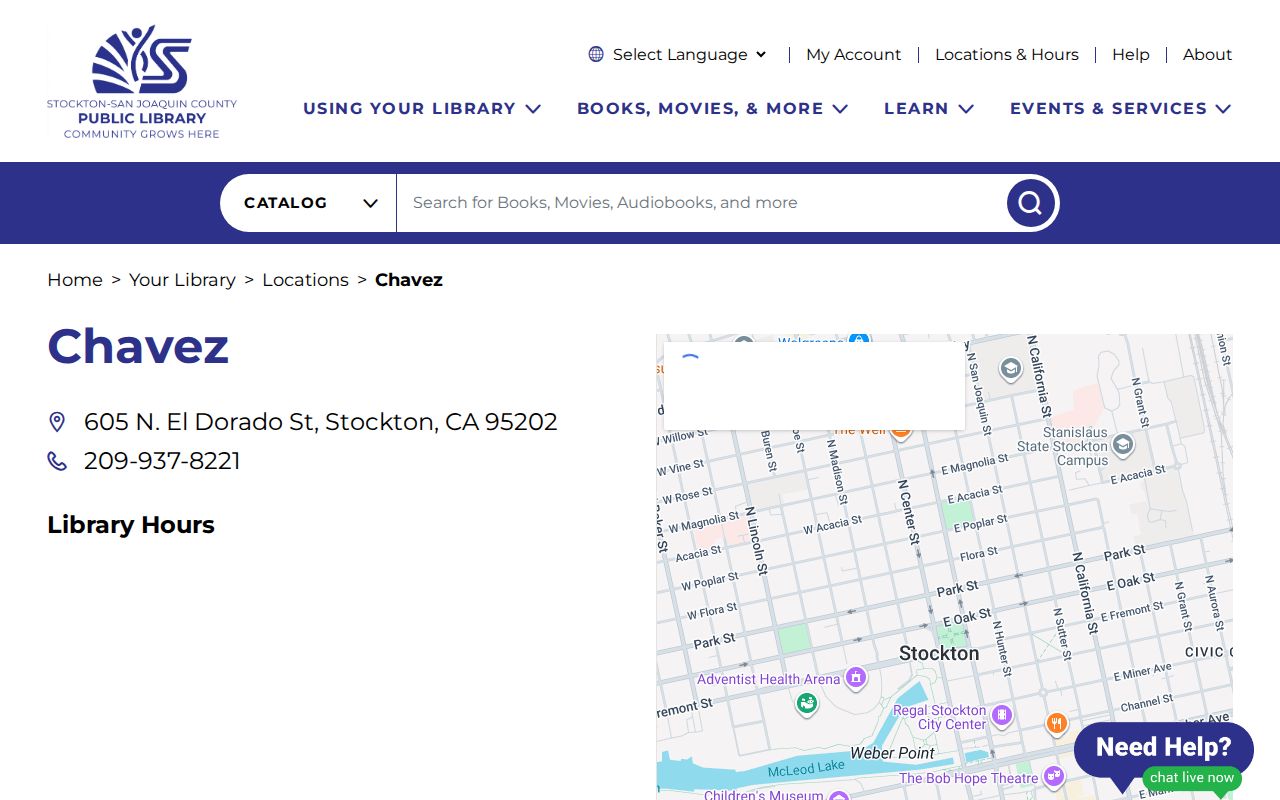
Task: Open Locations breadcrumb link
Action: (305, 280)
